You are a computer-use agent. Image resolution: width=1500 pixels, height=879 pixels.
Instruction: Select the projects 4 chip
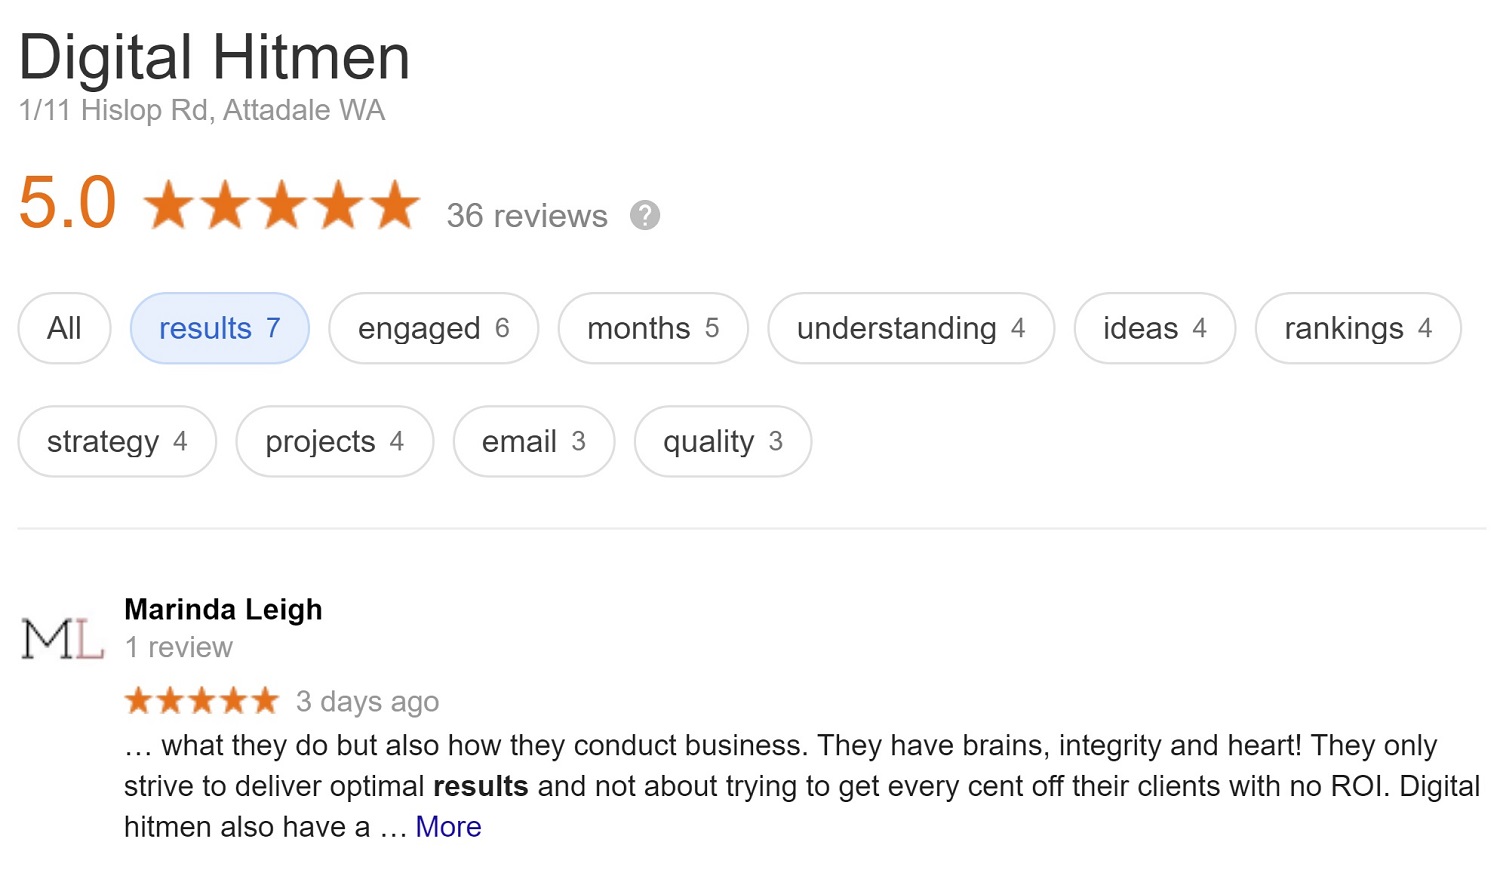335,441
